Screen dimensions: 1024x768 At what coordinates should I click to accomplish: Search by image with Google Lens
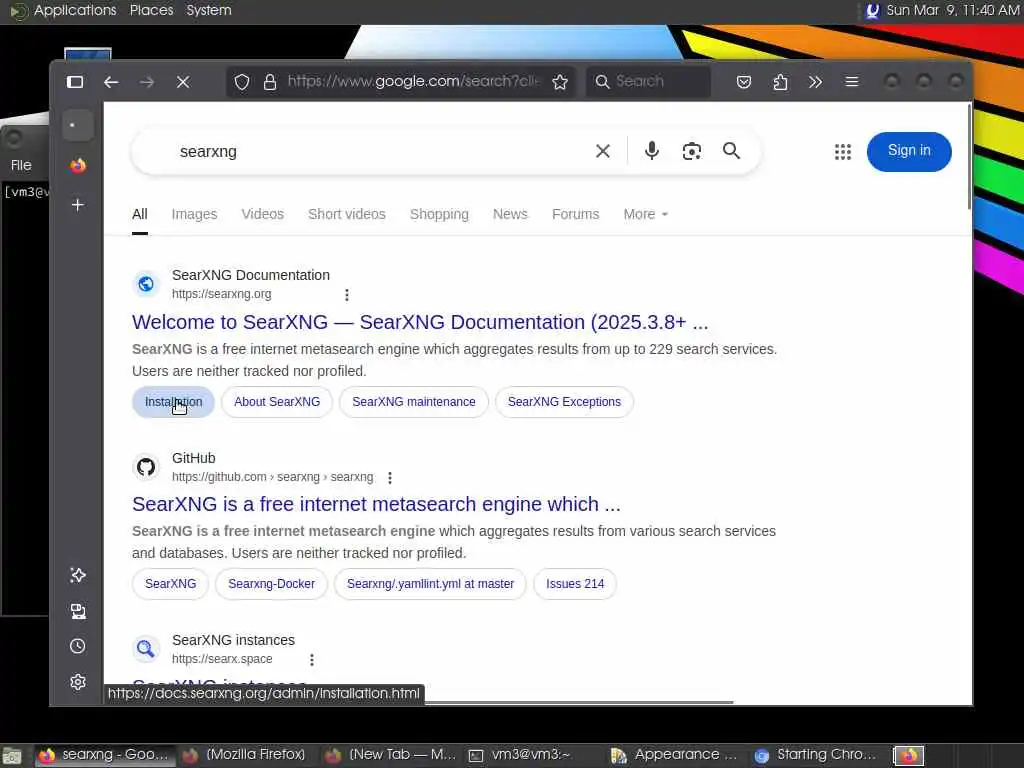click(692, 151)
